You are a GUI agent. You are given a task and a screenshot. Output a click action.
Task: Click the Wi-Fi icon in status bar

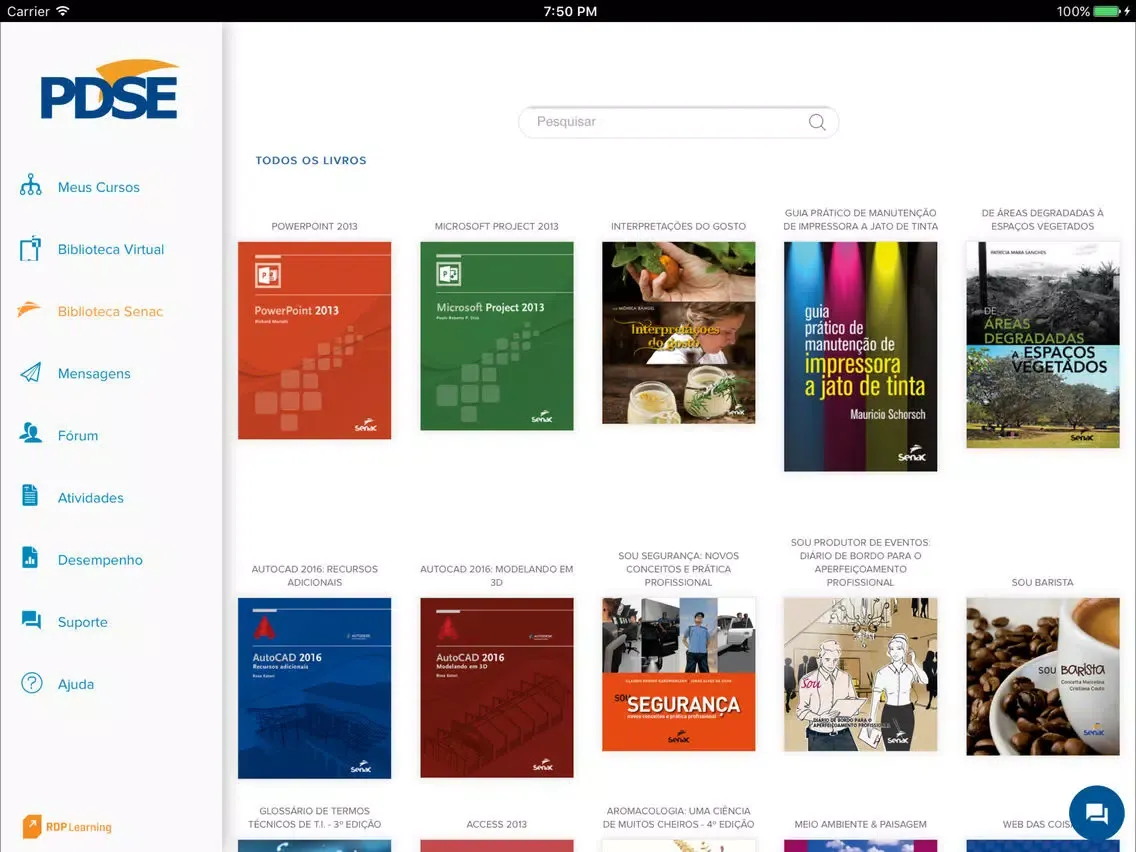tap(63, 11)
